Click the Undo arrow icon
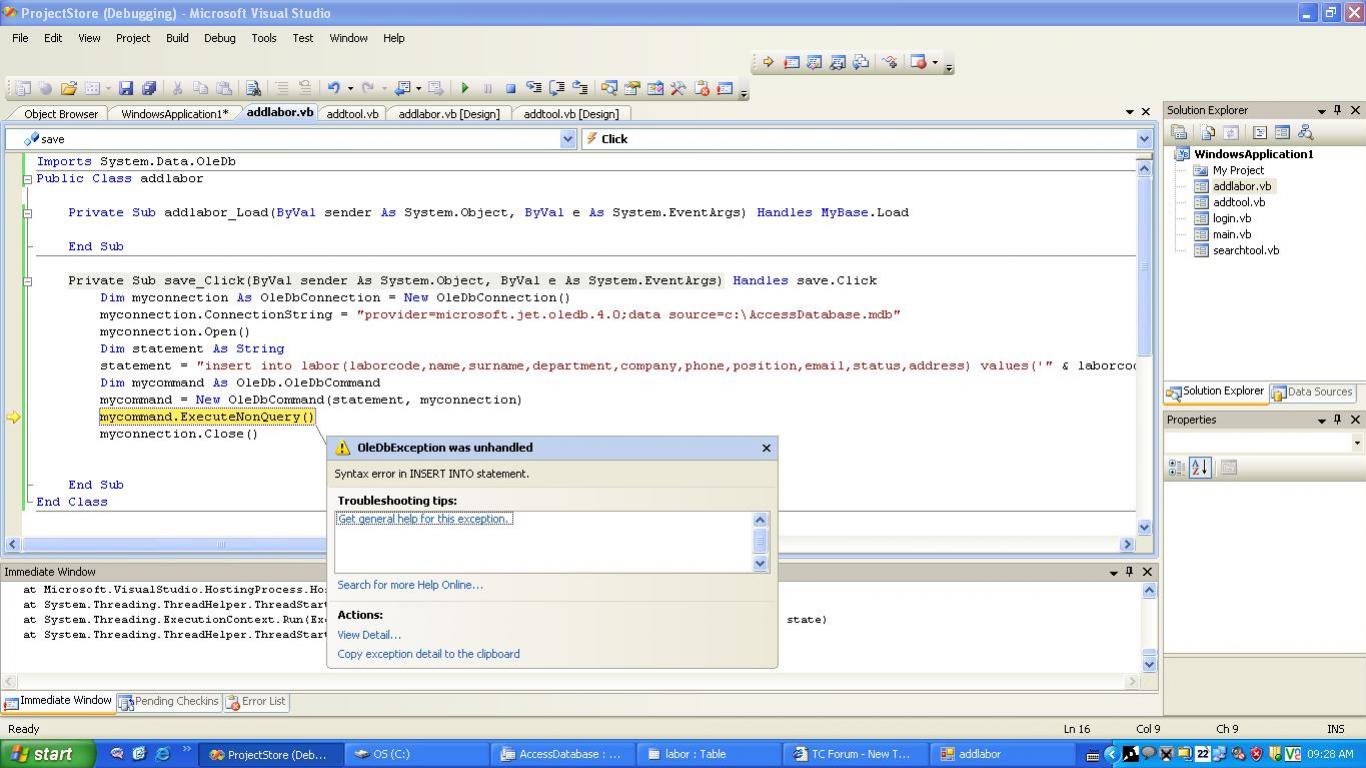 click(333, 89)
